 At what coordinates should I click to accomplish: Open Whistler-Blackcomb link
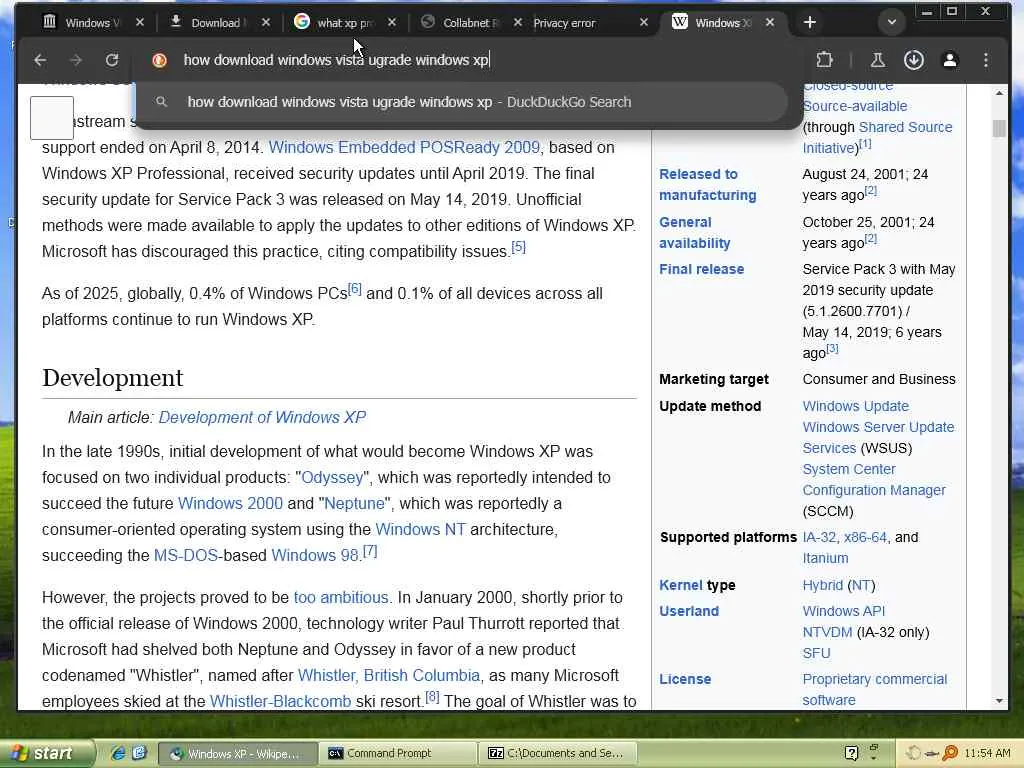pyautogui.click(x=280, y=701)
